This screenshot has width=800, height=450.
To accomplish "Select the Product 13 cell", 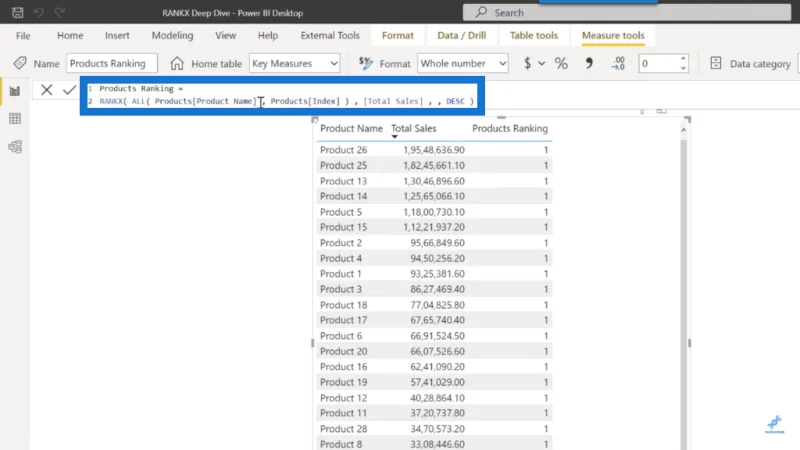I will 343,181.
